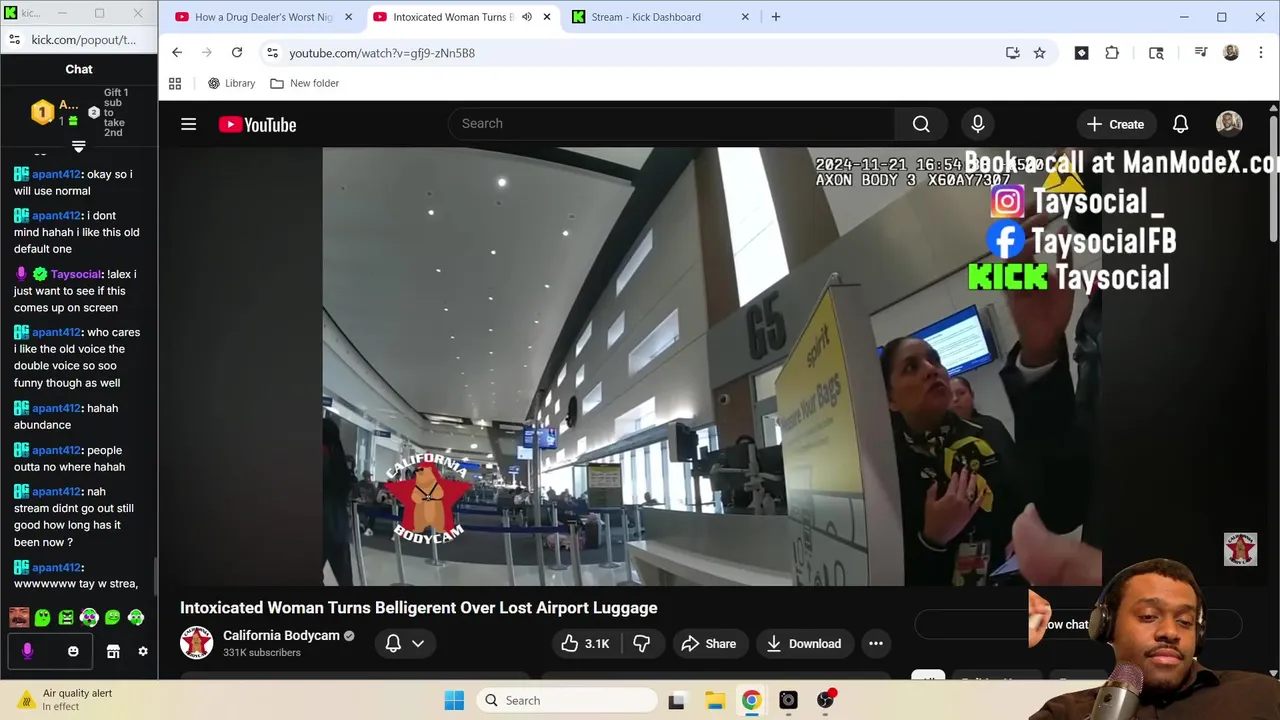Go back in browser history
Screen dimensions: 1280x720
coord(177,53)
